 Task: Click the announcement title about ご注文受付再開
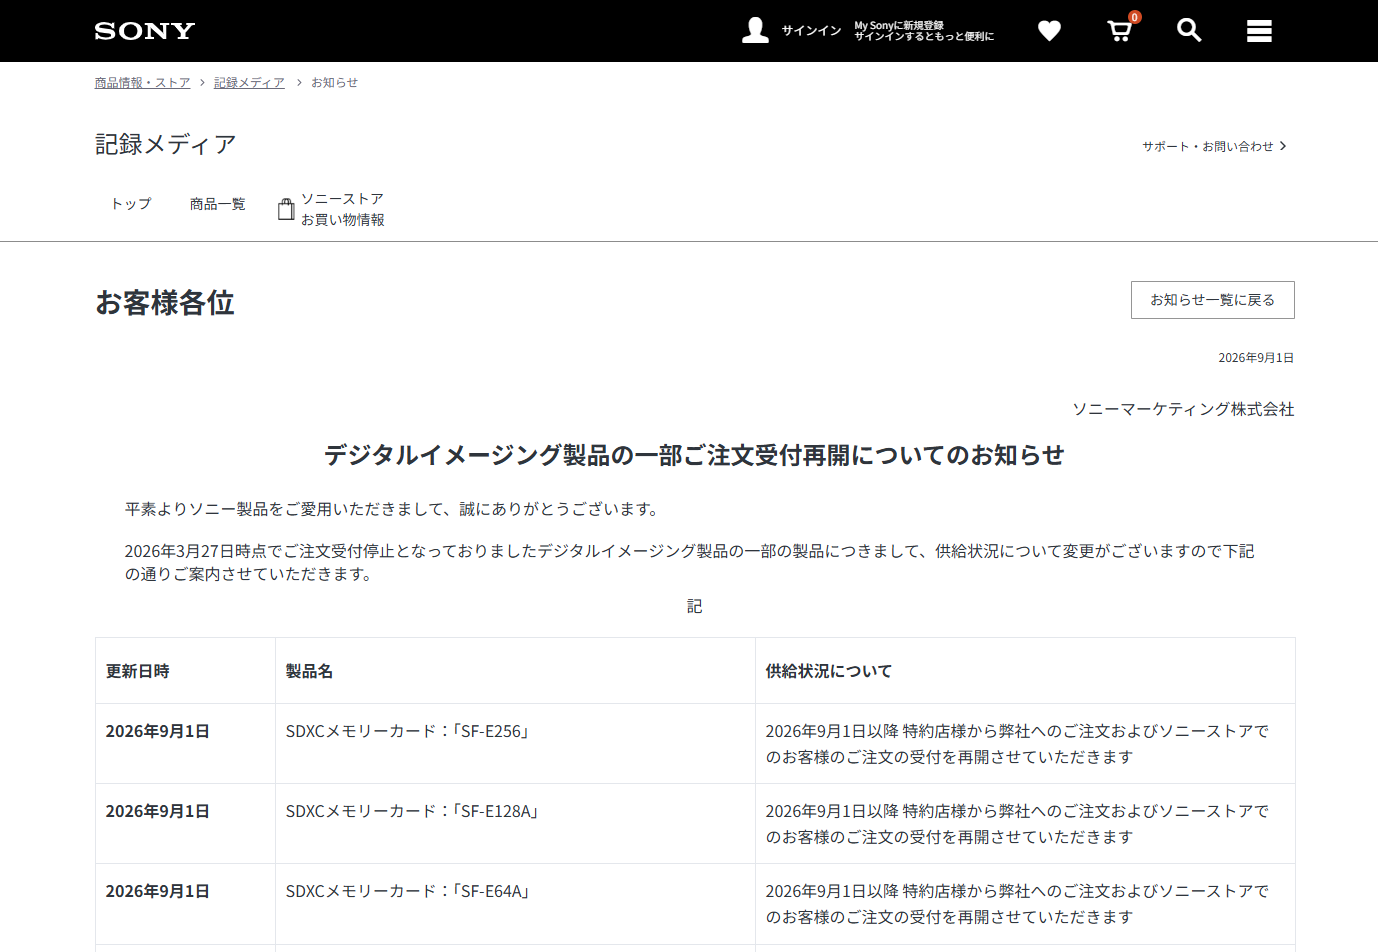694,455
